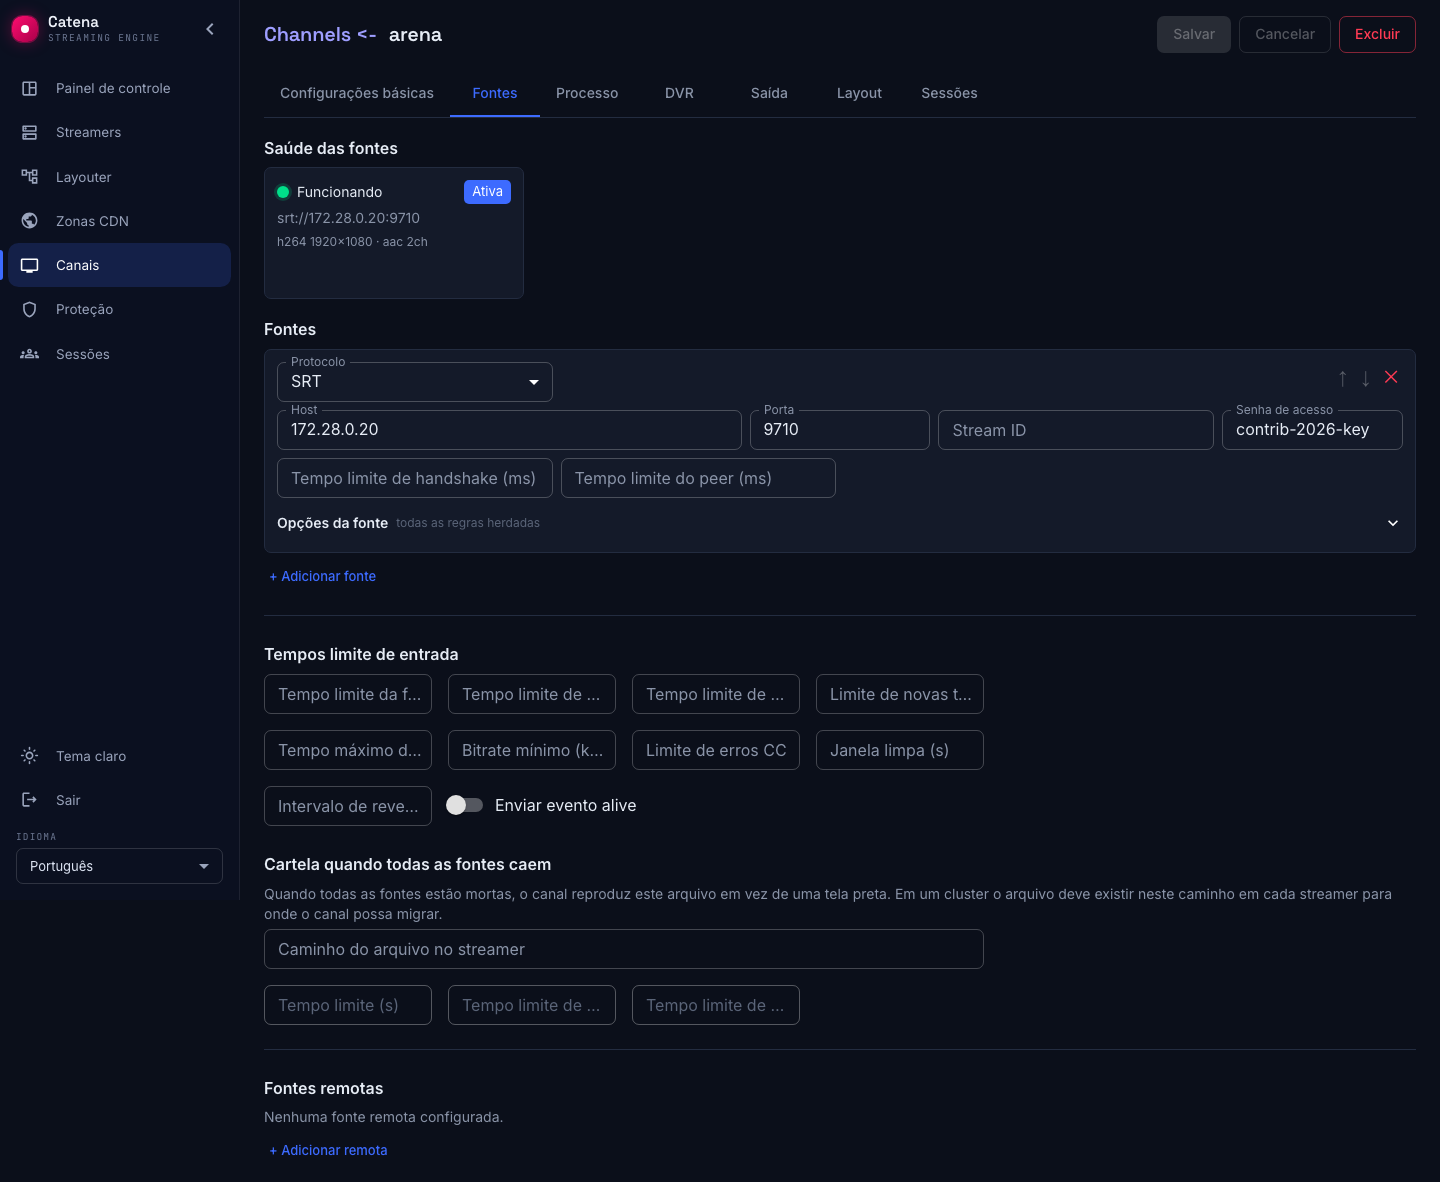Click the Tema claro sun icon
The height and width of the screenshot is (1182, 1440).
30,756
